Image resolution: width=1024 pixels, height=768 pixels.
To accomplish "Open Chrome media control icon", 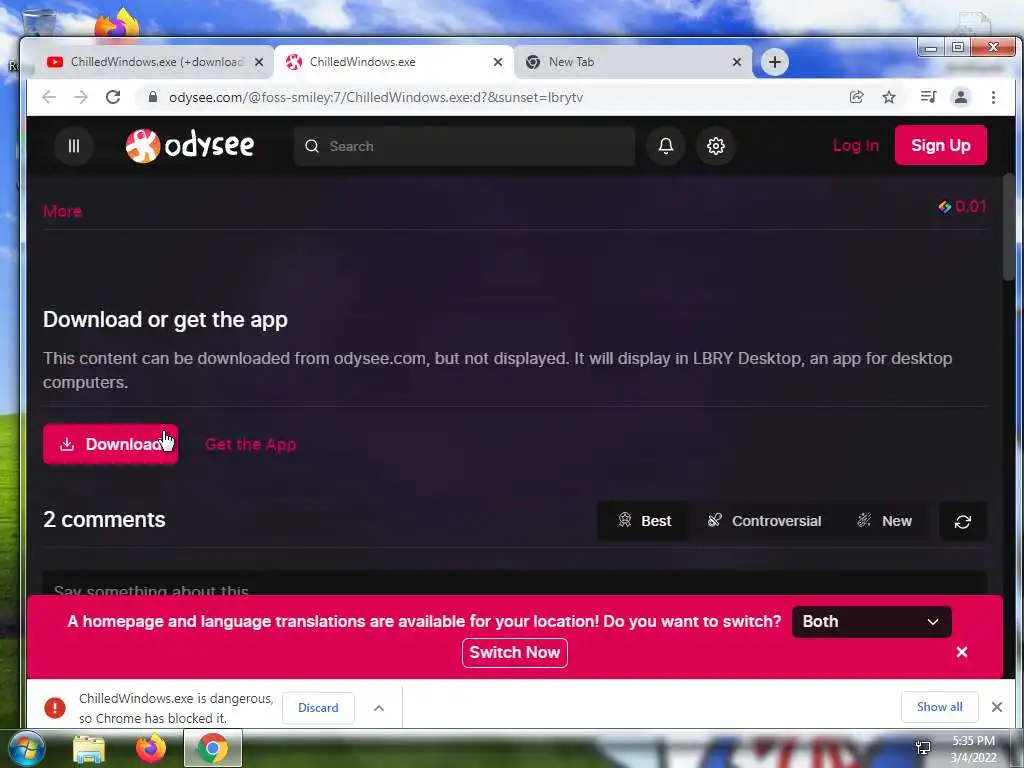I will (928, 97).
